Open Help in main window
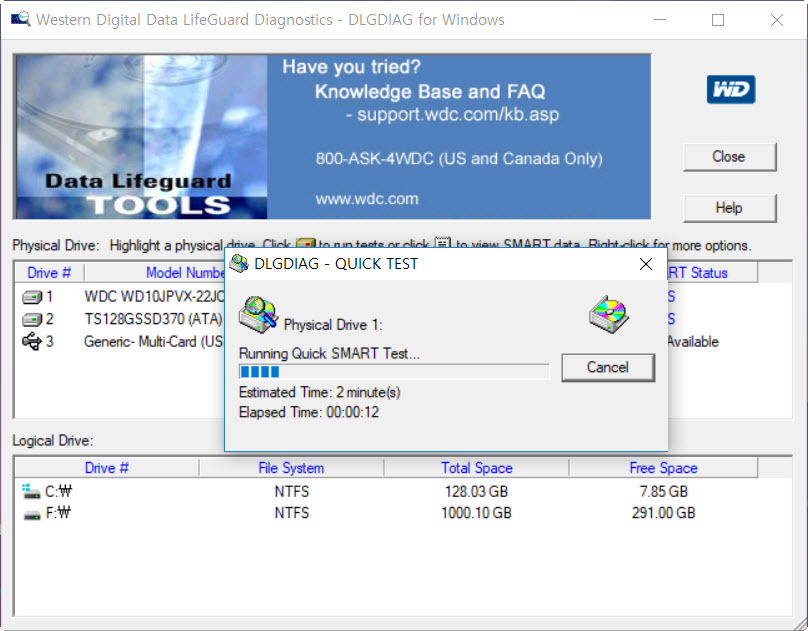Viewport: 808px width, 631px height. coord(729,208)
